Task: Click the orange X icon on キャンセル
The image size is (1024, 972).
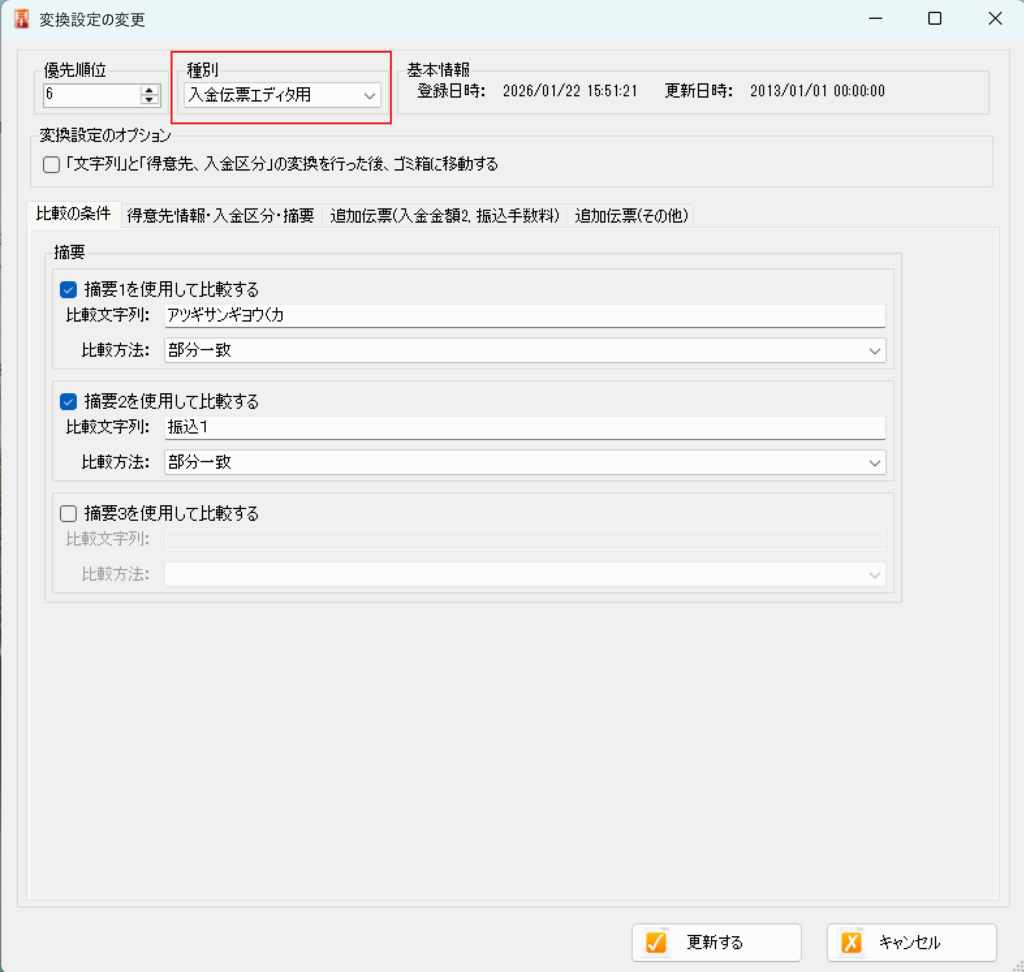Action: (851, 942)
